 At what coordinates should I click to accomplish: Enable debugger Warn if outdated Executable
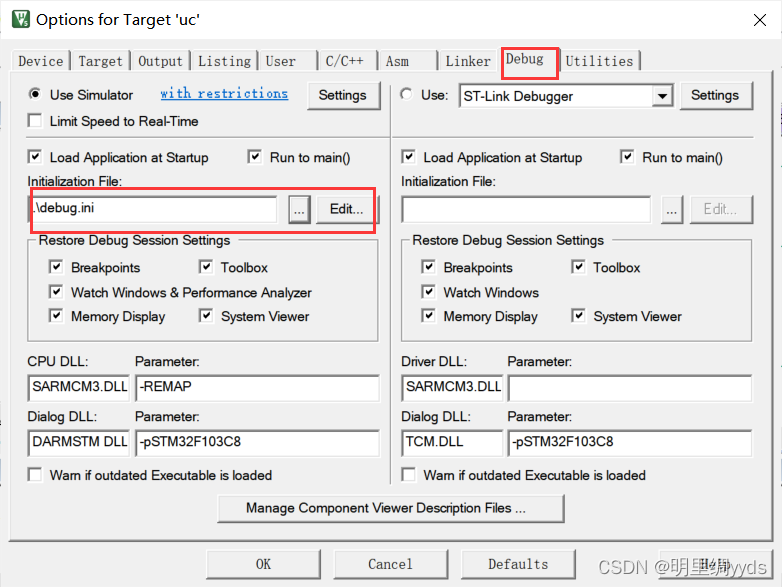(408, 474)
